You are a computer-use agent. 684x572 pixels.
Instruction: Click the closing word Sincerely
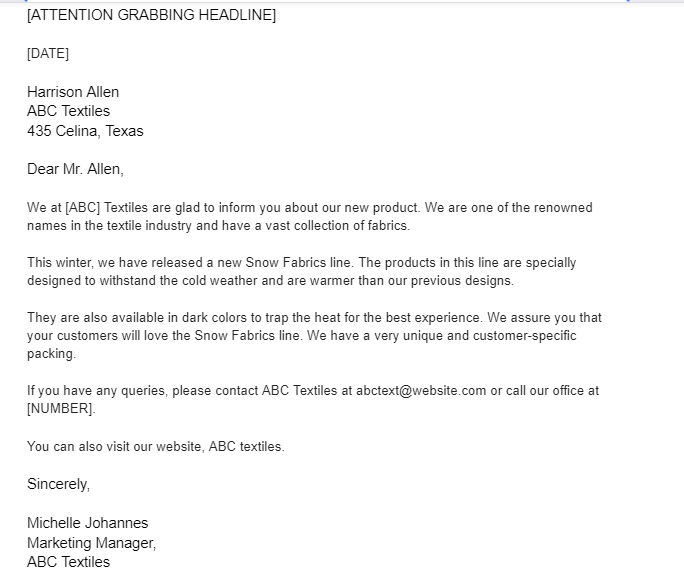pos(58,484)
